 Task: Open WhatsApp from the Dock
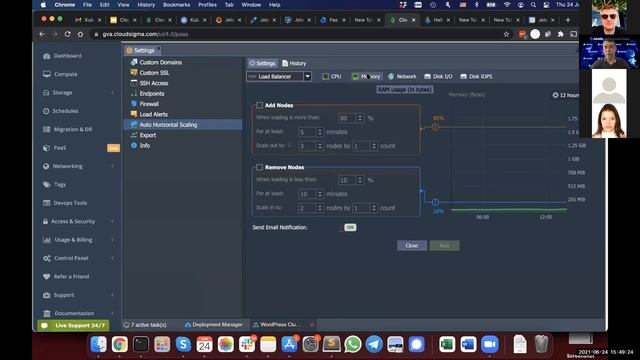(x=353, y=344)
